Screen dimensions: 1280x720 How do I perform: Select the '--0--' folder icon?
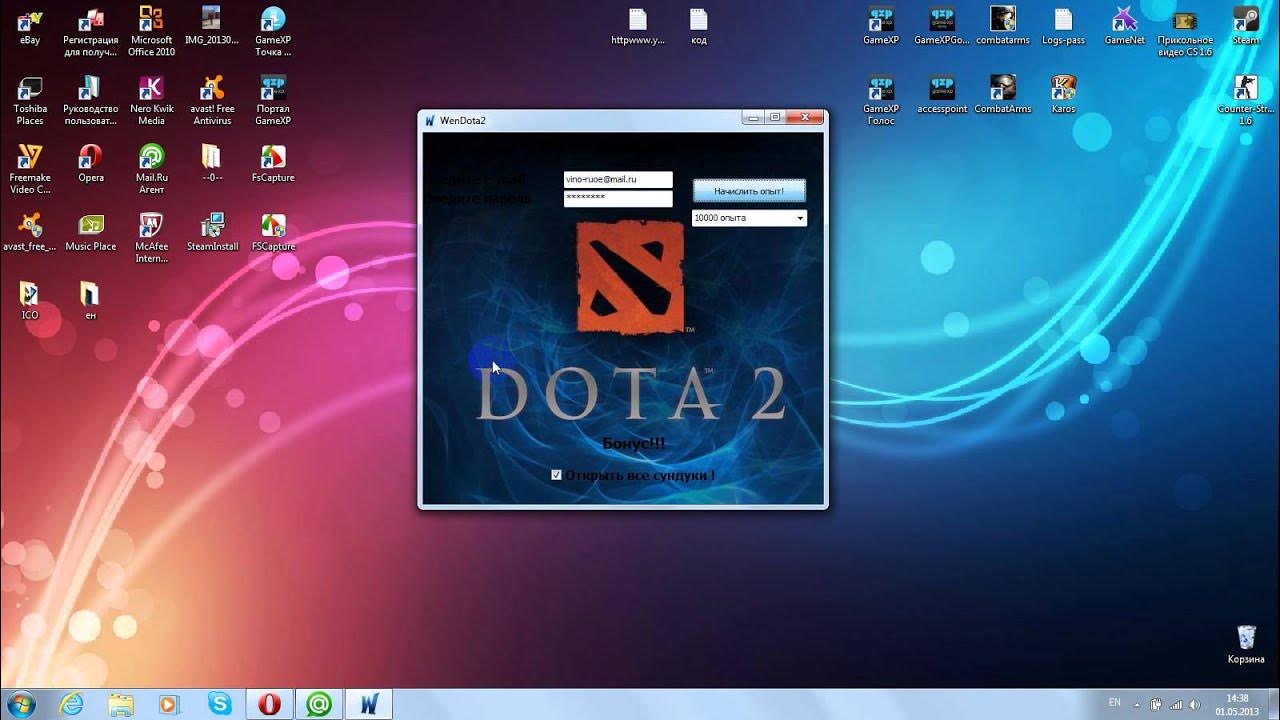pos(211,163)
